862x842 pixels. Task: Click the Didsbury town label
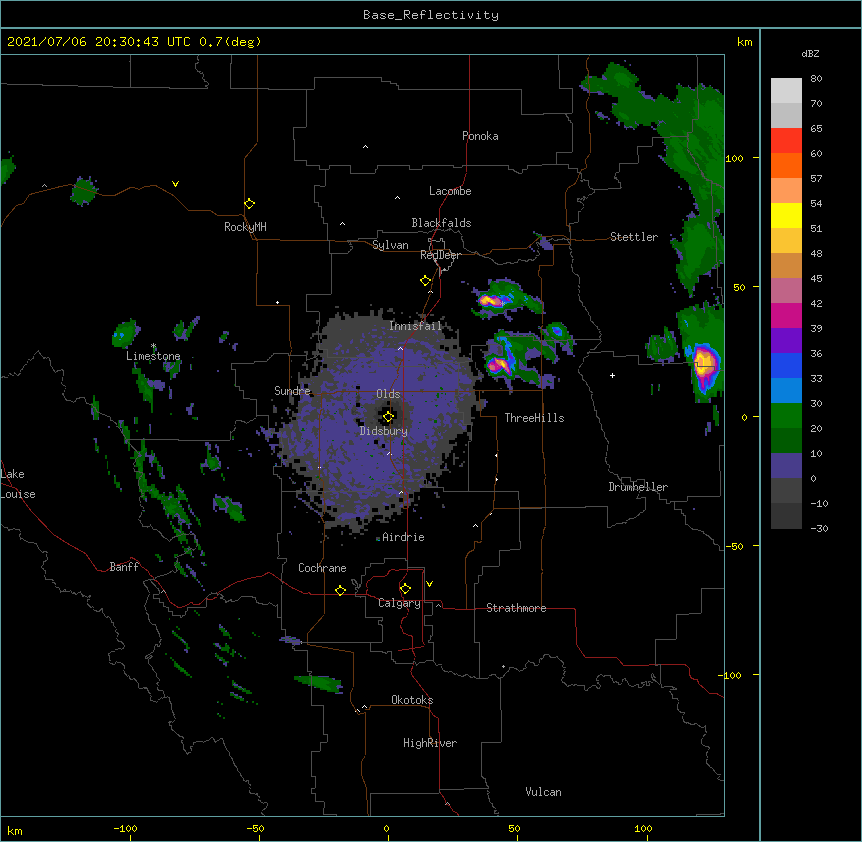pyautogui.click(x=384, y=431)
